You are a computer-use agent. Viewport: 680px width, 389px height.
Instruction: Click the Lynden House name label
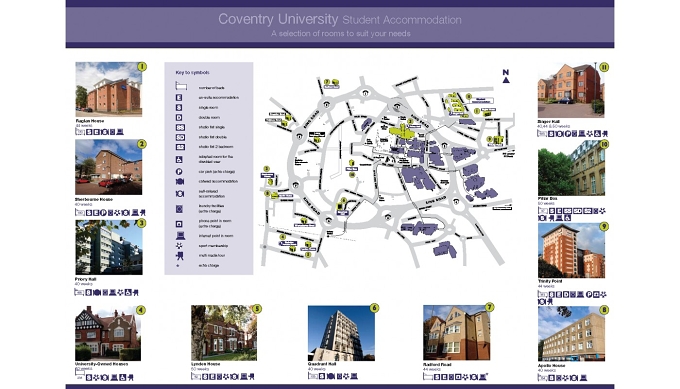click(x=206, y=364)
